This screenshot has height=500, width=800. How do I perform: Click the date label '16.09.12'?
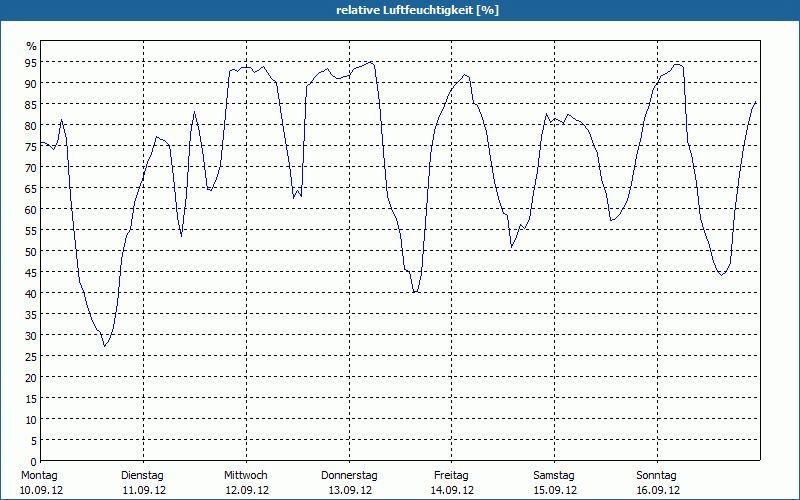[657, 490]
